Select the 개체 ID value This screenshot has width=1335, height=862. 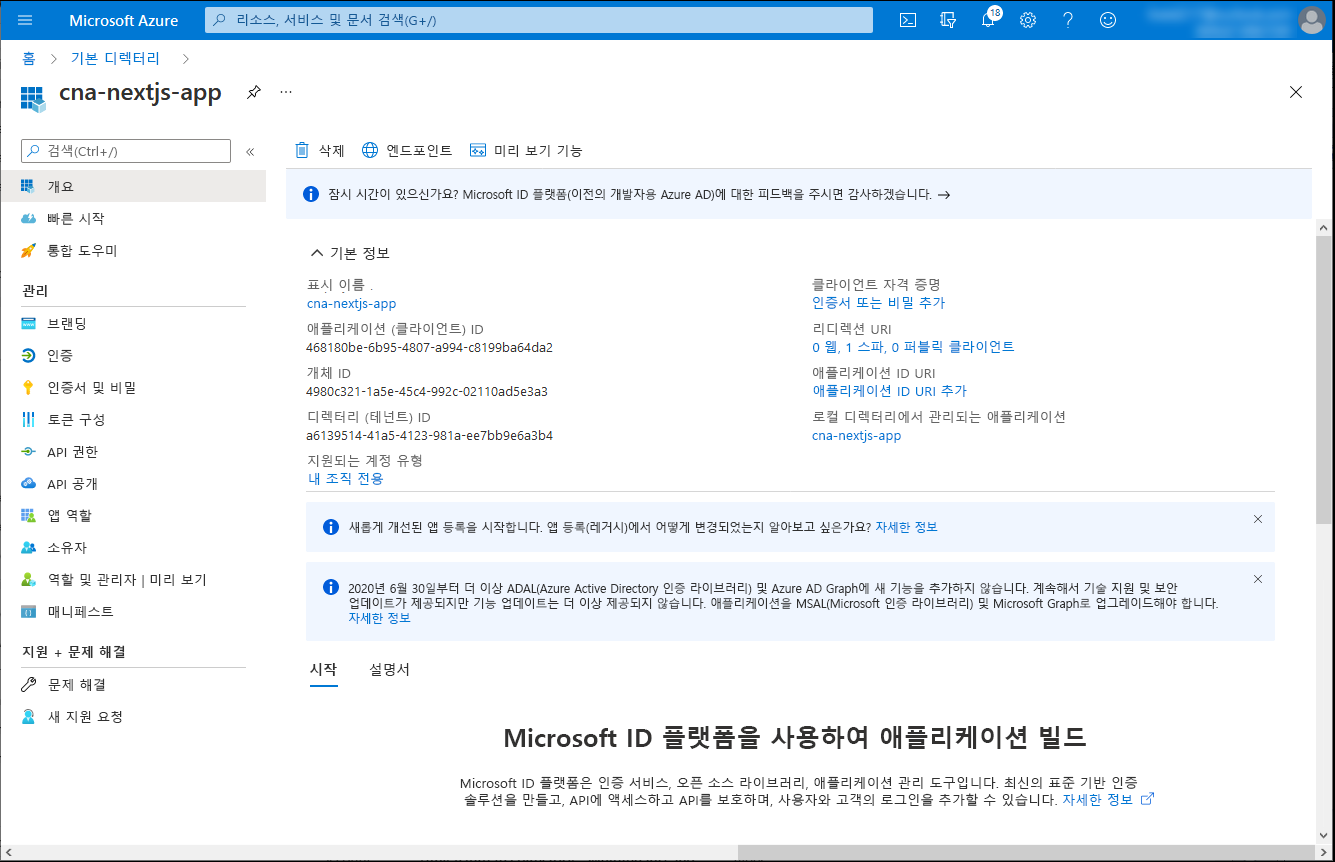427,391
